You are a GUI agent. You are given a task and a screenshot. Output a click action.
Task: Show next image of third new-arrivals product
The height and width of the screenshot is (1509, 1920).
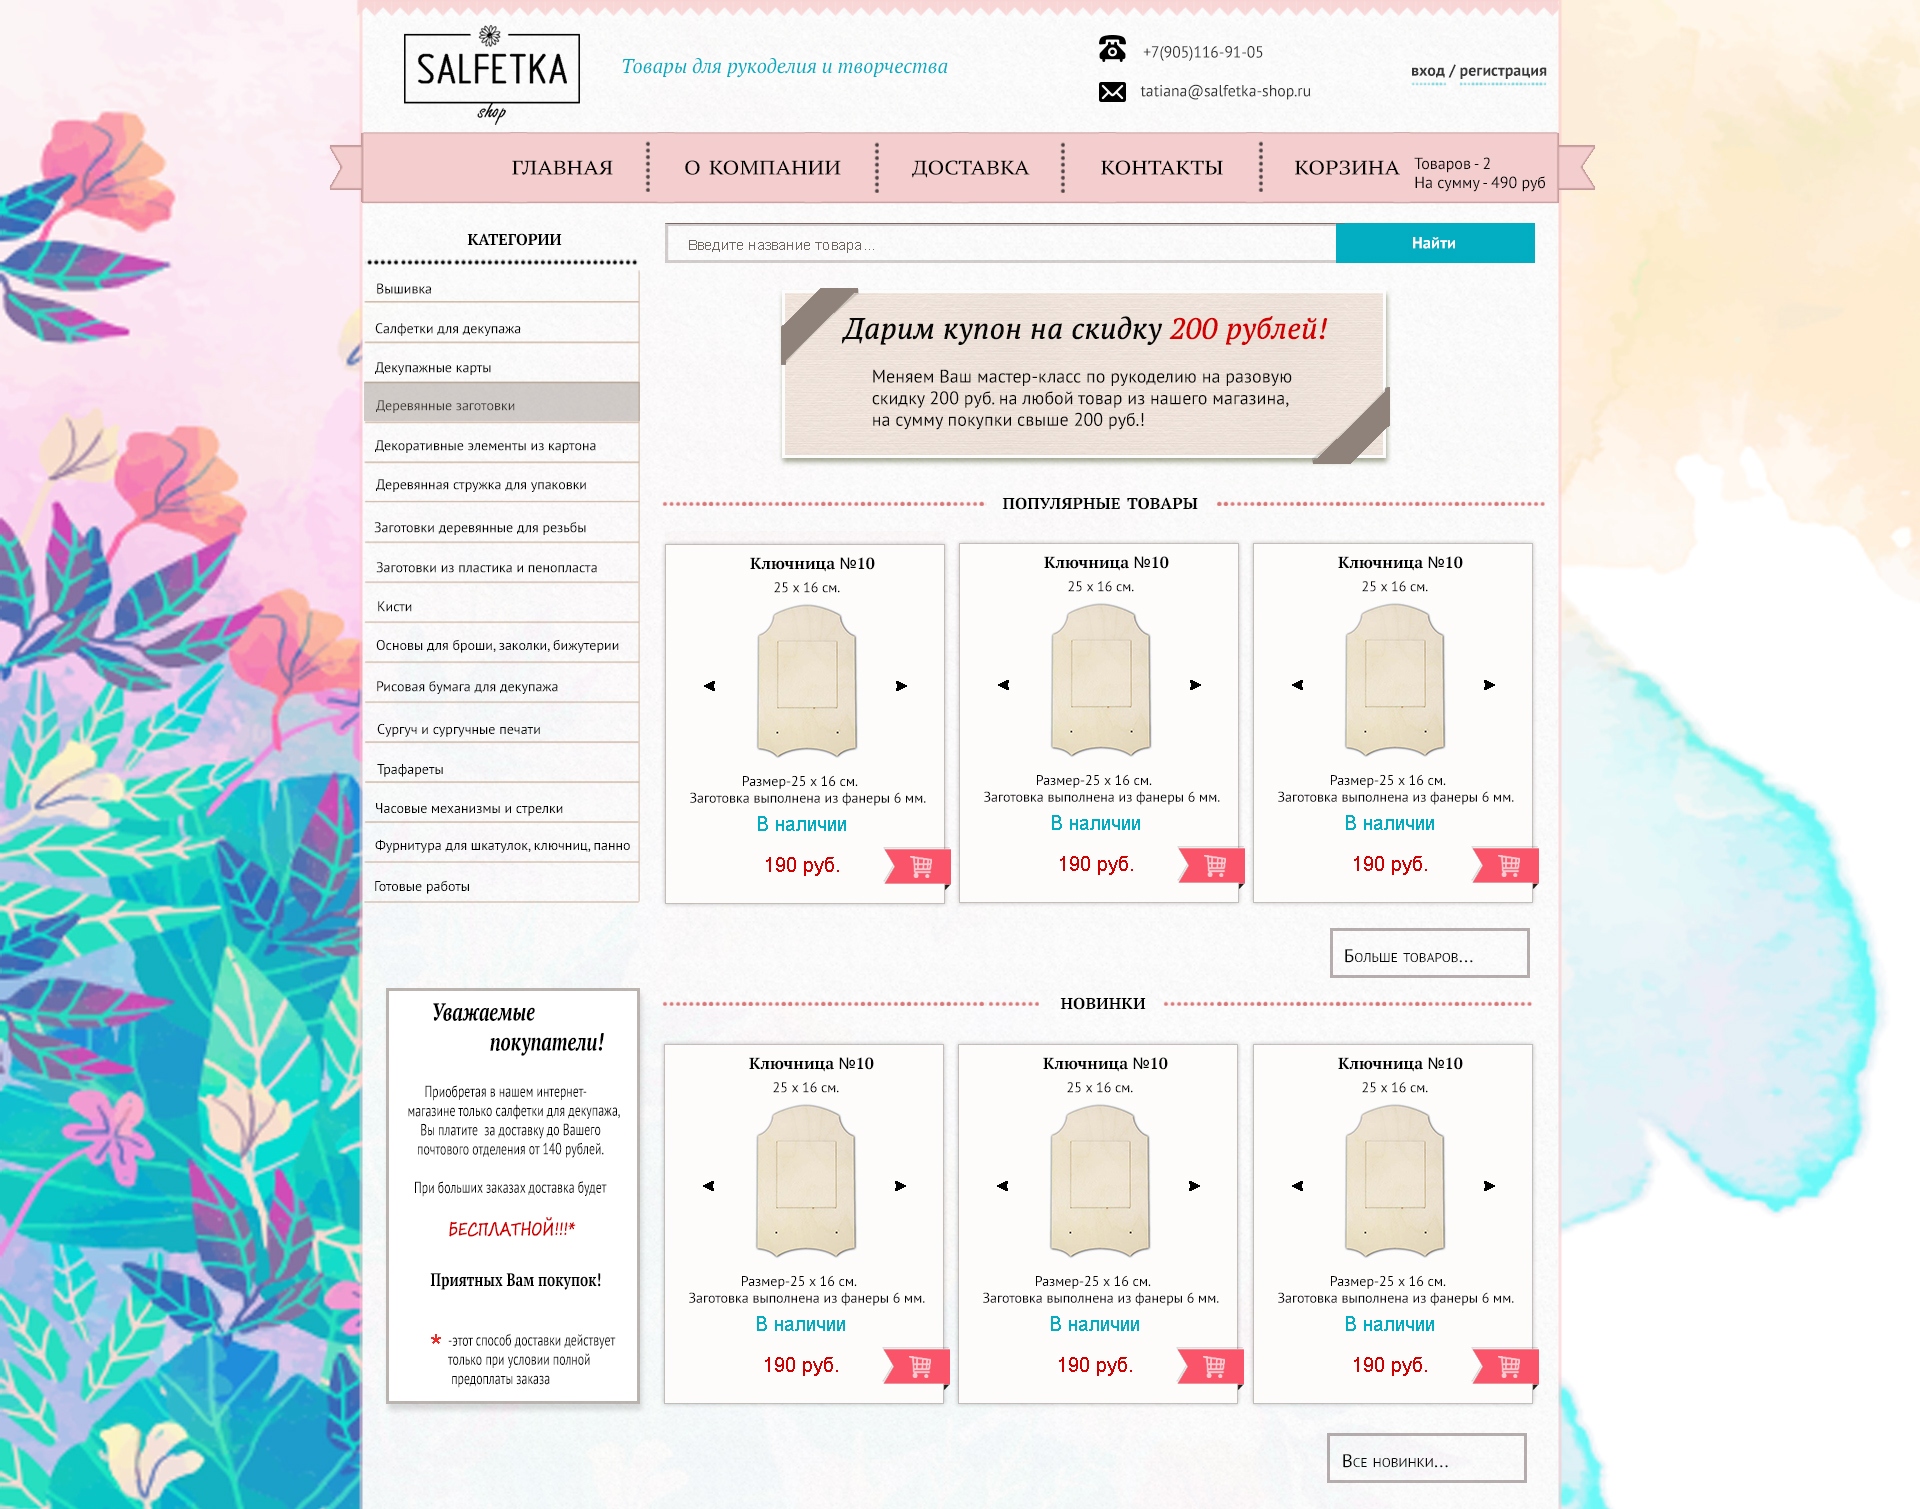click(1489, 1186)
